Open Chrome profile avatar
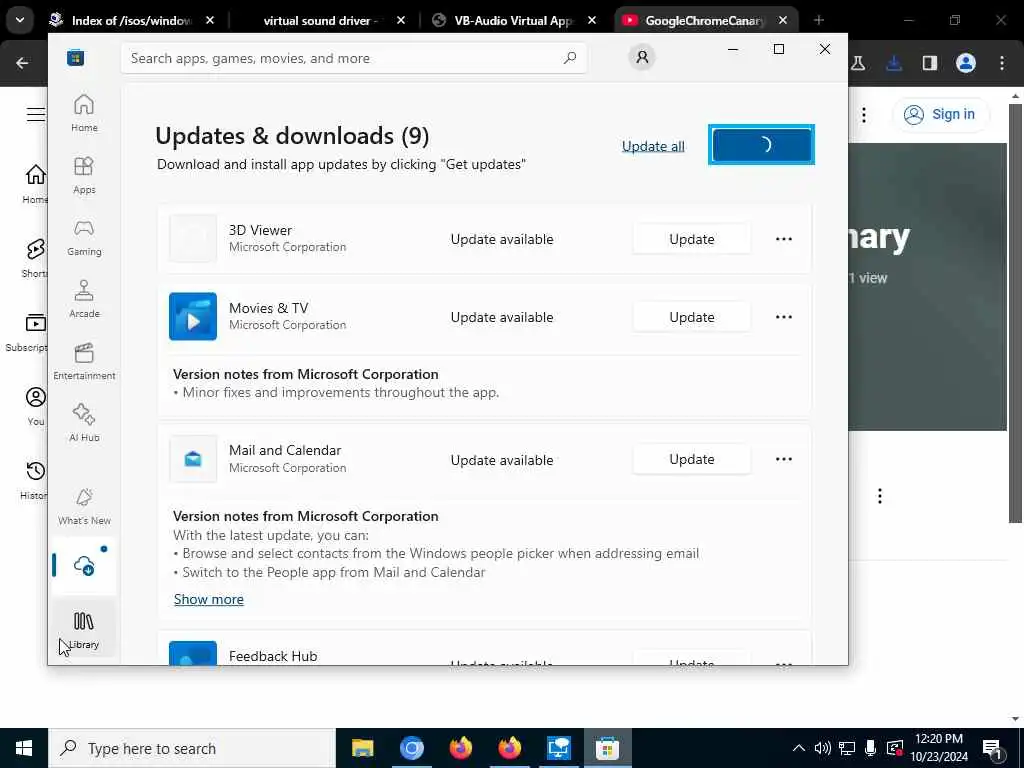Screen dimensions: 1024x768 pos(966,63)
